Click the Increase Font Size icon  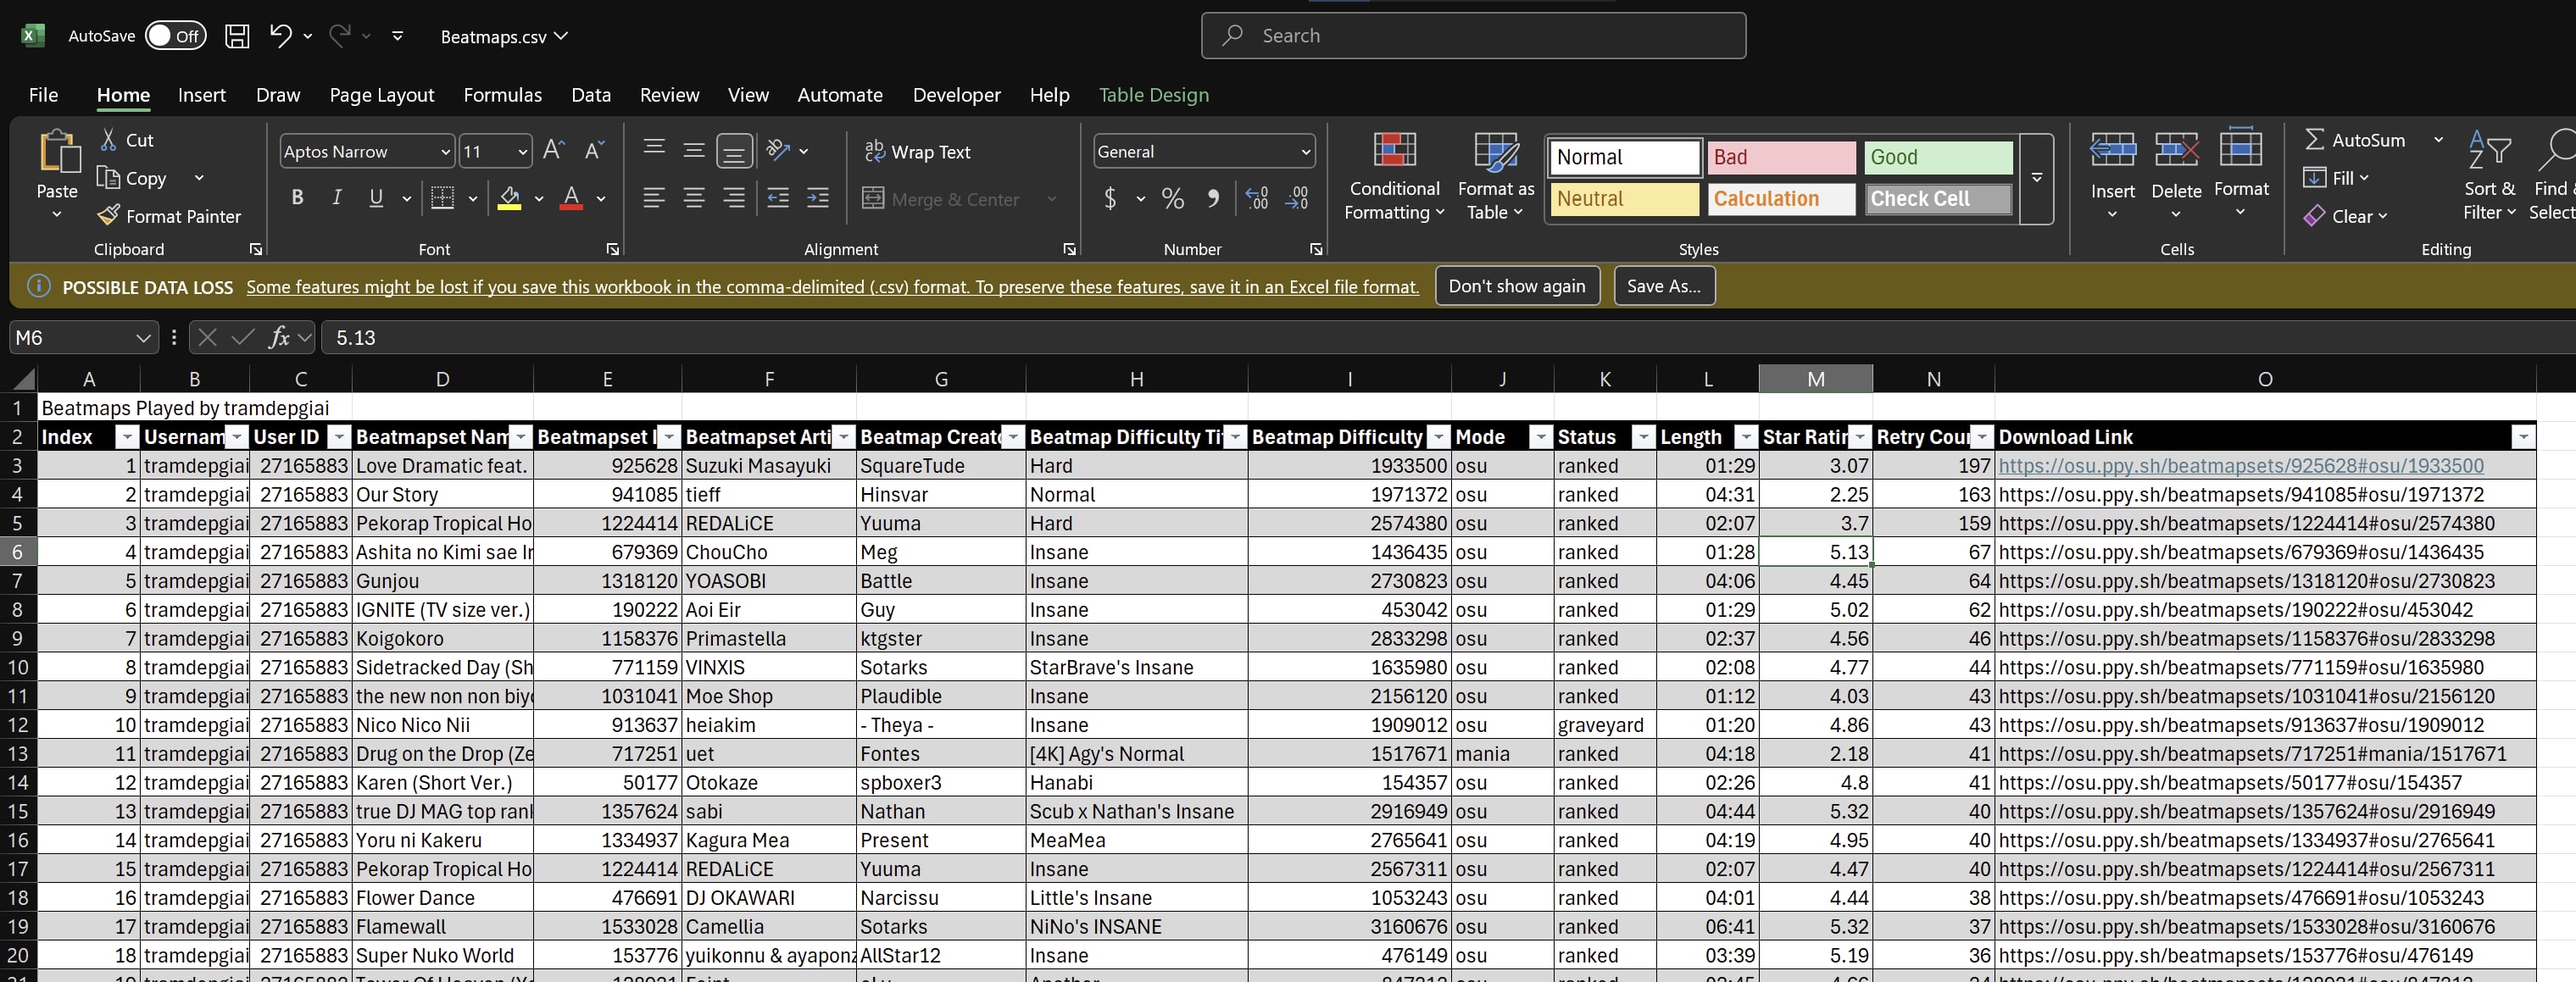(x=553, y=151)
